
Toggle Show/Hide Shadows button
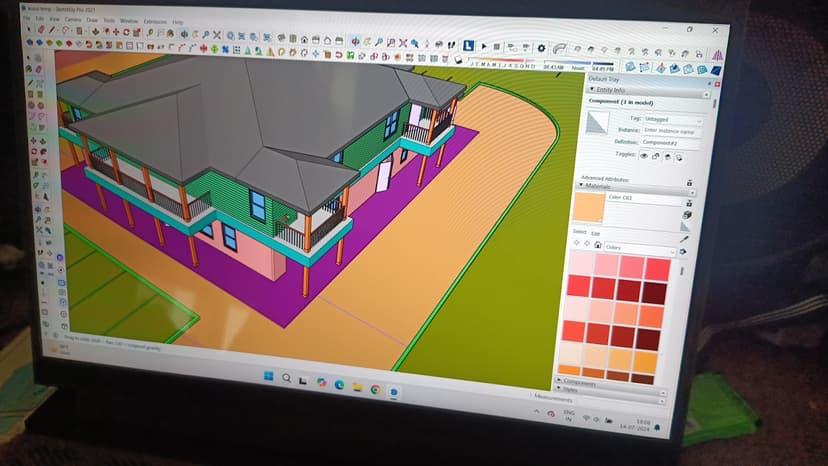(459, 60)
